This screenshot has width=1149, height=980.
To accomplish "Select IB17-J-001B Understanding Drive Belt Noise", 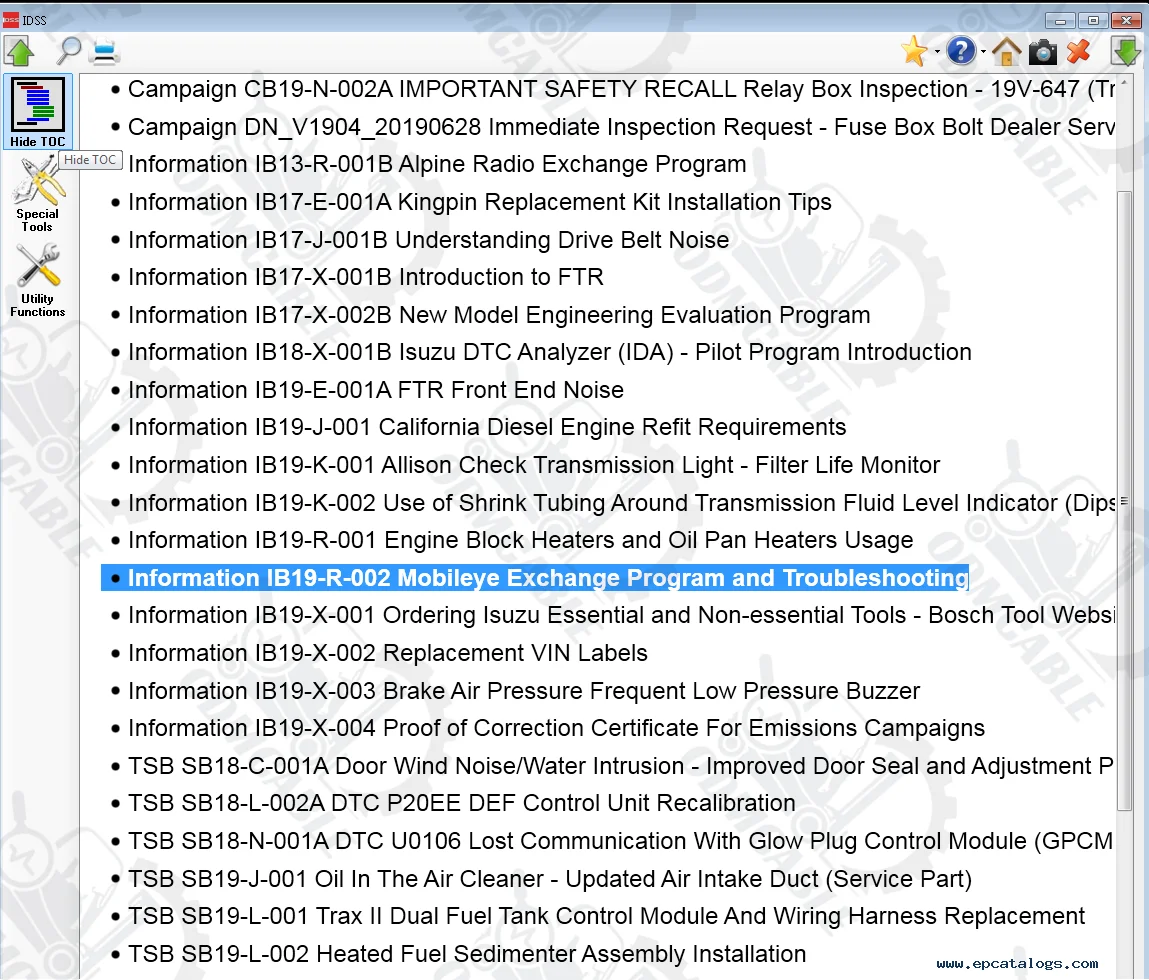I will pyautogui.click(x=428, y=240).
